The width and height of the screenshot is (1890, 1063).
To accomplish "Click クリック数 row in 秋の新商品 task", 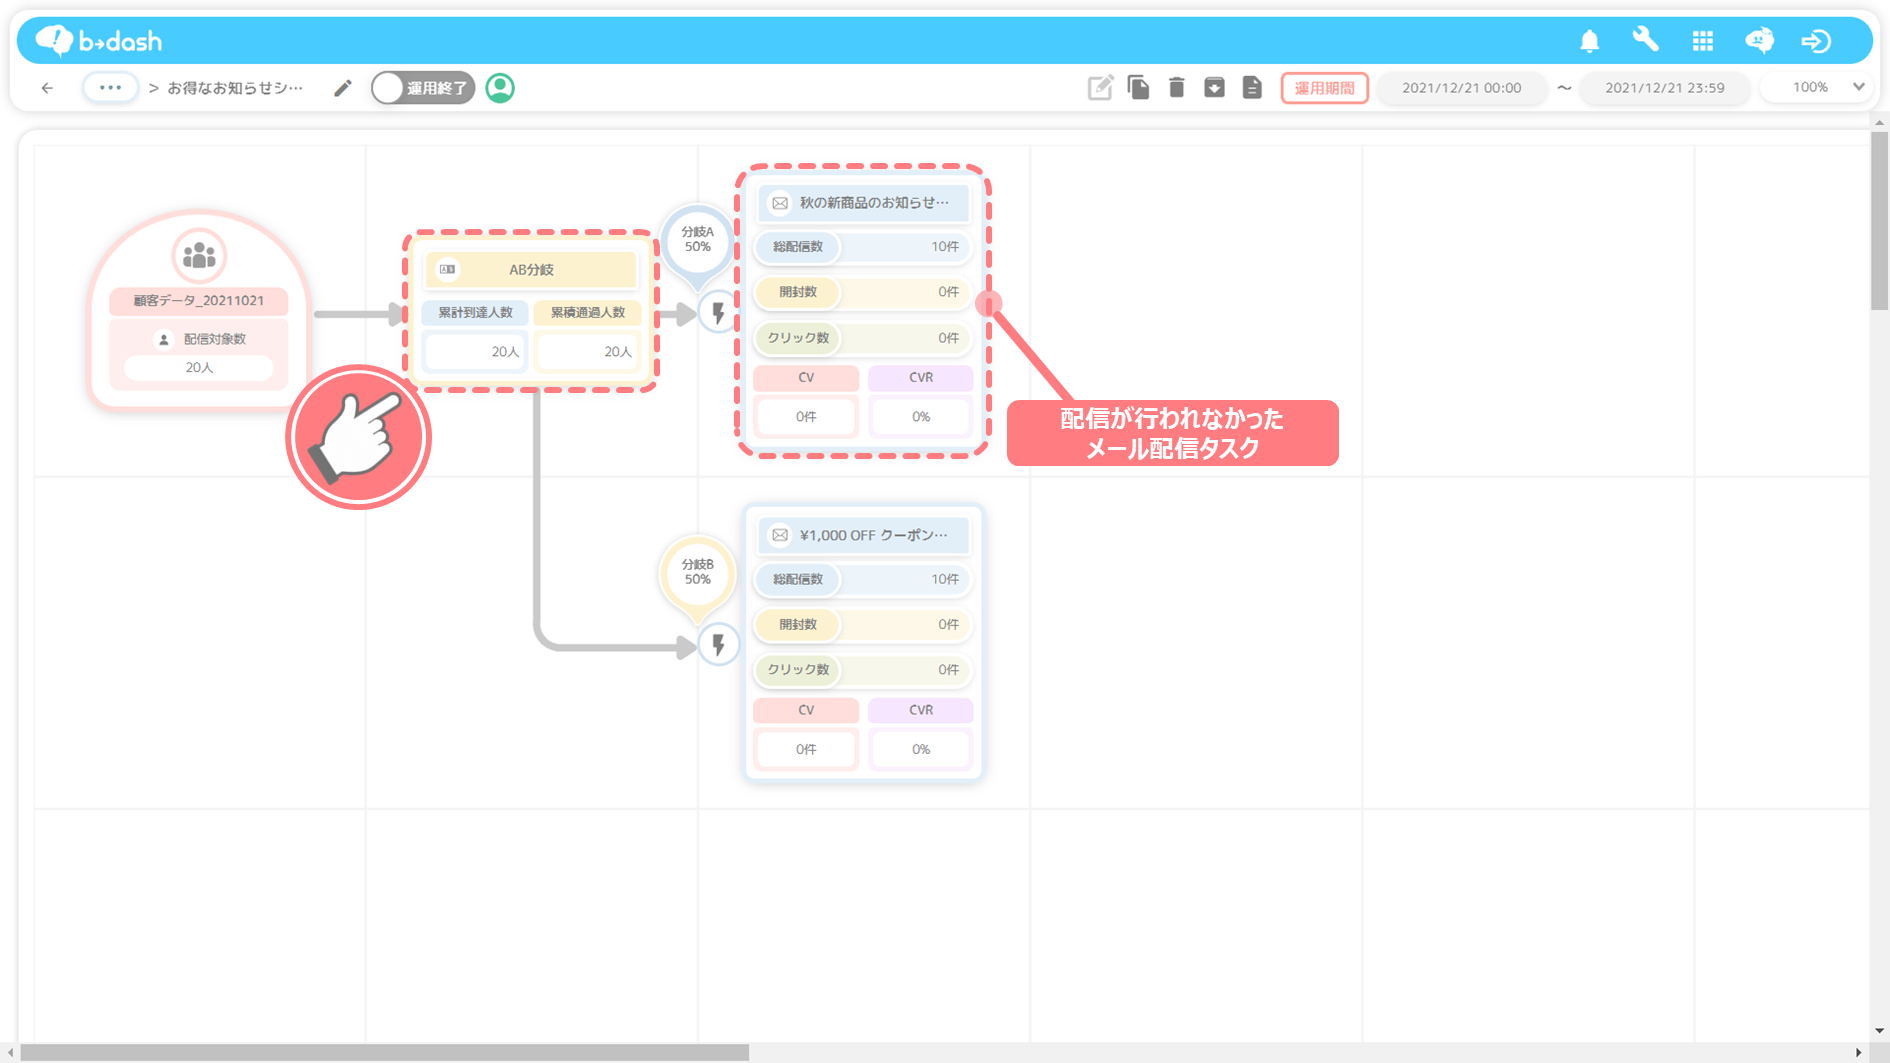I will (x=864, y=338).
